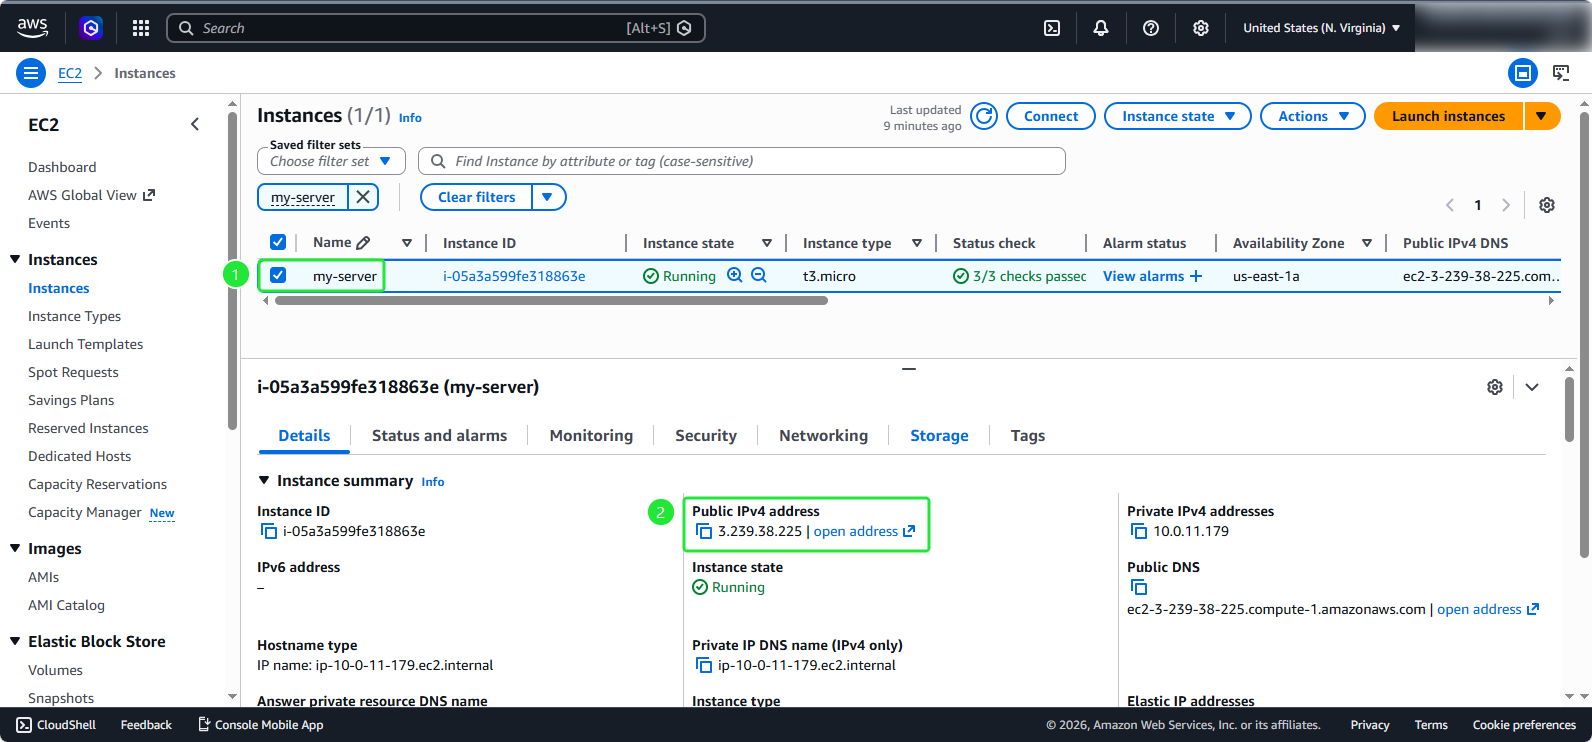Open the CloudShell icon in top bar
The height and width of the screenshot is (742, 1592).
(1052, 28)
